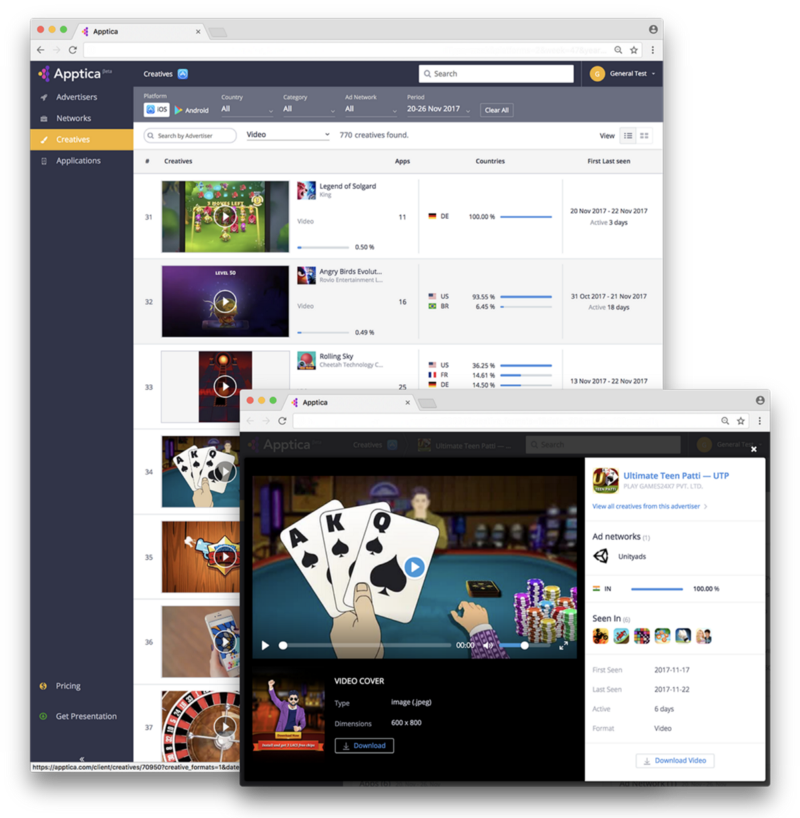800x818 pixels.
Task: Close the Apptica tab in front window
Action: coord(408,402)
